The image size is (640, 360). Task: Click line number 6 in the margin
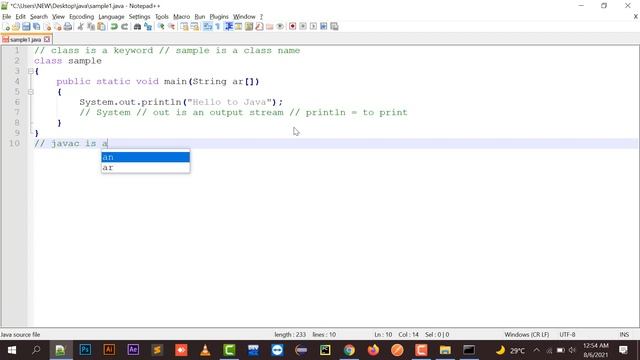[17, 102]
